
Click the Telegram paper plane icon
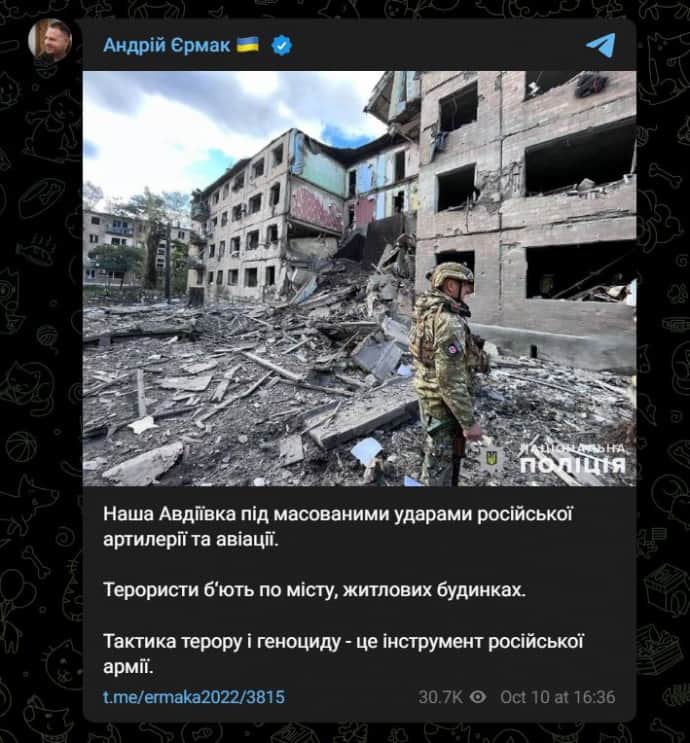click(x=601, y=45)
